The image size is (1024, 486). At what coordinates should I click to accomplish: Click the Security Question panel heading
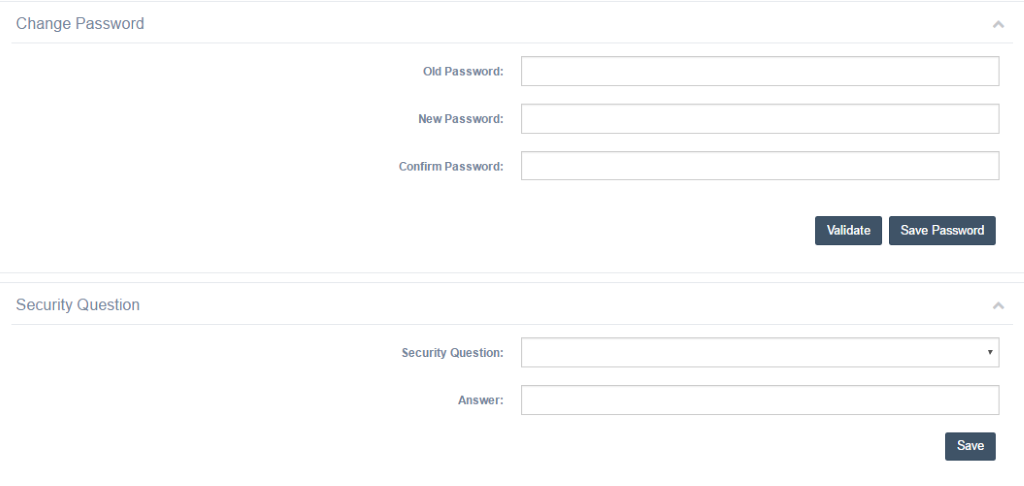pyautogui.click(x=78, y=305)
